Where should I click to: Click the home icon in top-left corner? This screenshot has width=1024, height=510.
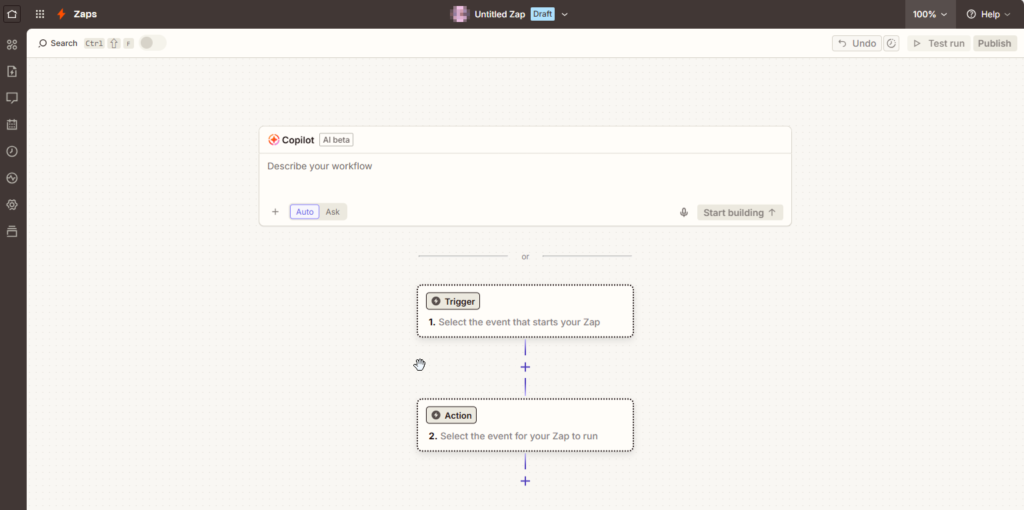coord(12,14)
